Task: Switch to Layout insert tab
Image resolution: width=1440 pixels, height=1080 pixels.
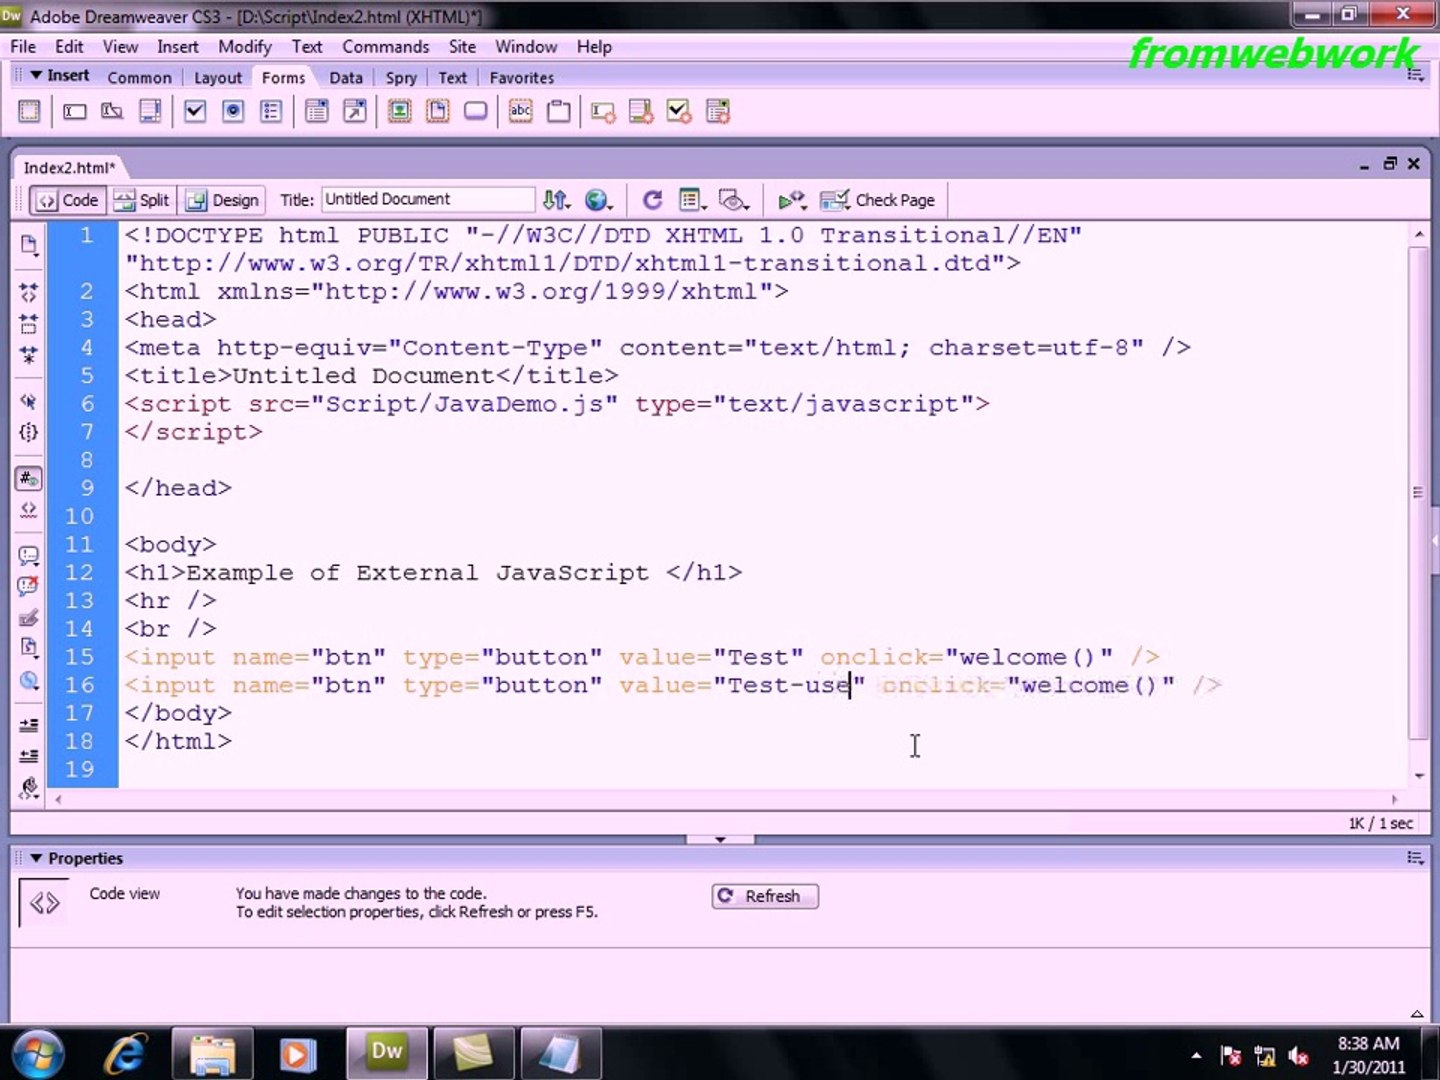Action: click(217, 78)
